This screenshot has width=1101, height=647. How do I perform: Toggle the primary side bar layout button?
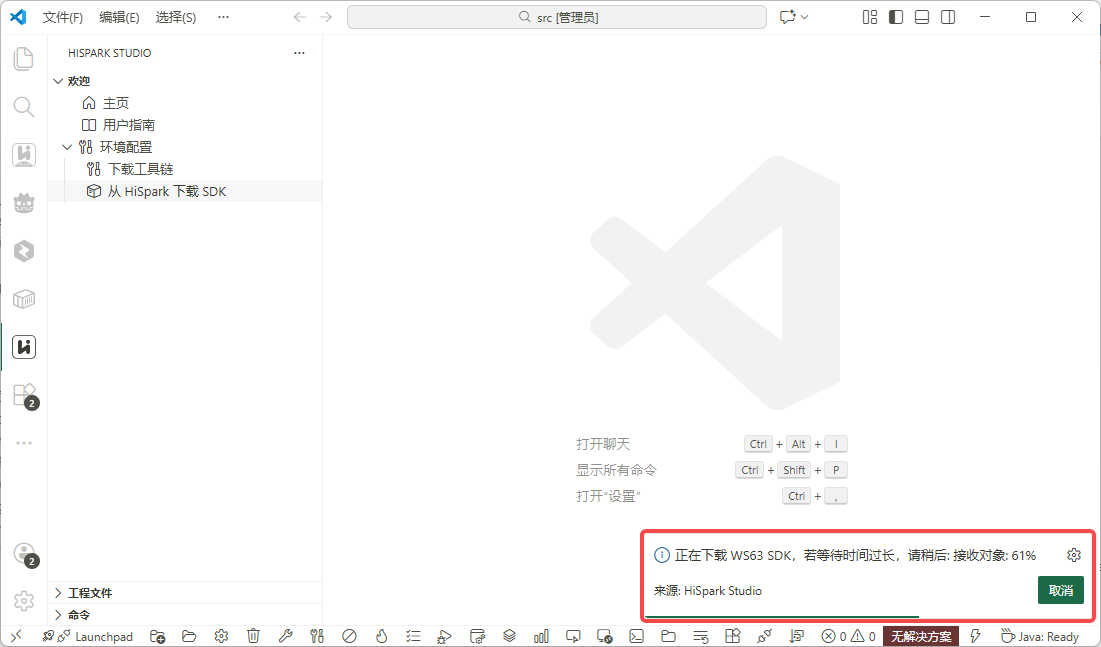click(896, 17)
